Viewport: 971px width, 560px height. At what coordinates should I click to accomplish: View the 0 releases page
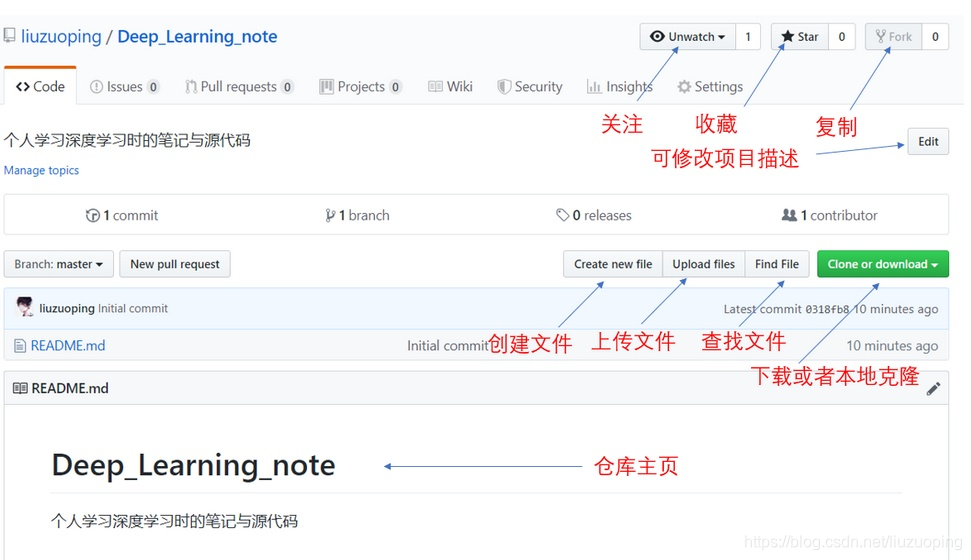(x=594, y=215)
